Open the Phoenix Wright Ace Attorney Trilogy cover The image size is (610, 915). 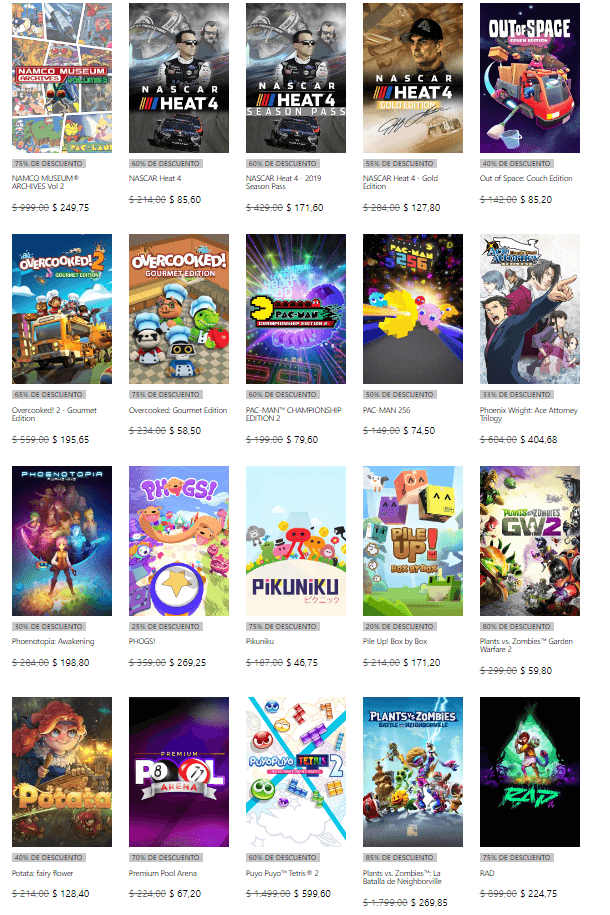tap(530, 309)
